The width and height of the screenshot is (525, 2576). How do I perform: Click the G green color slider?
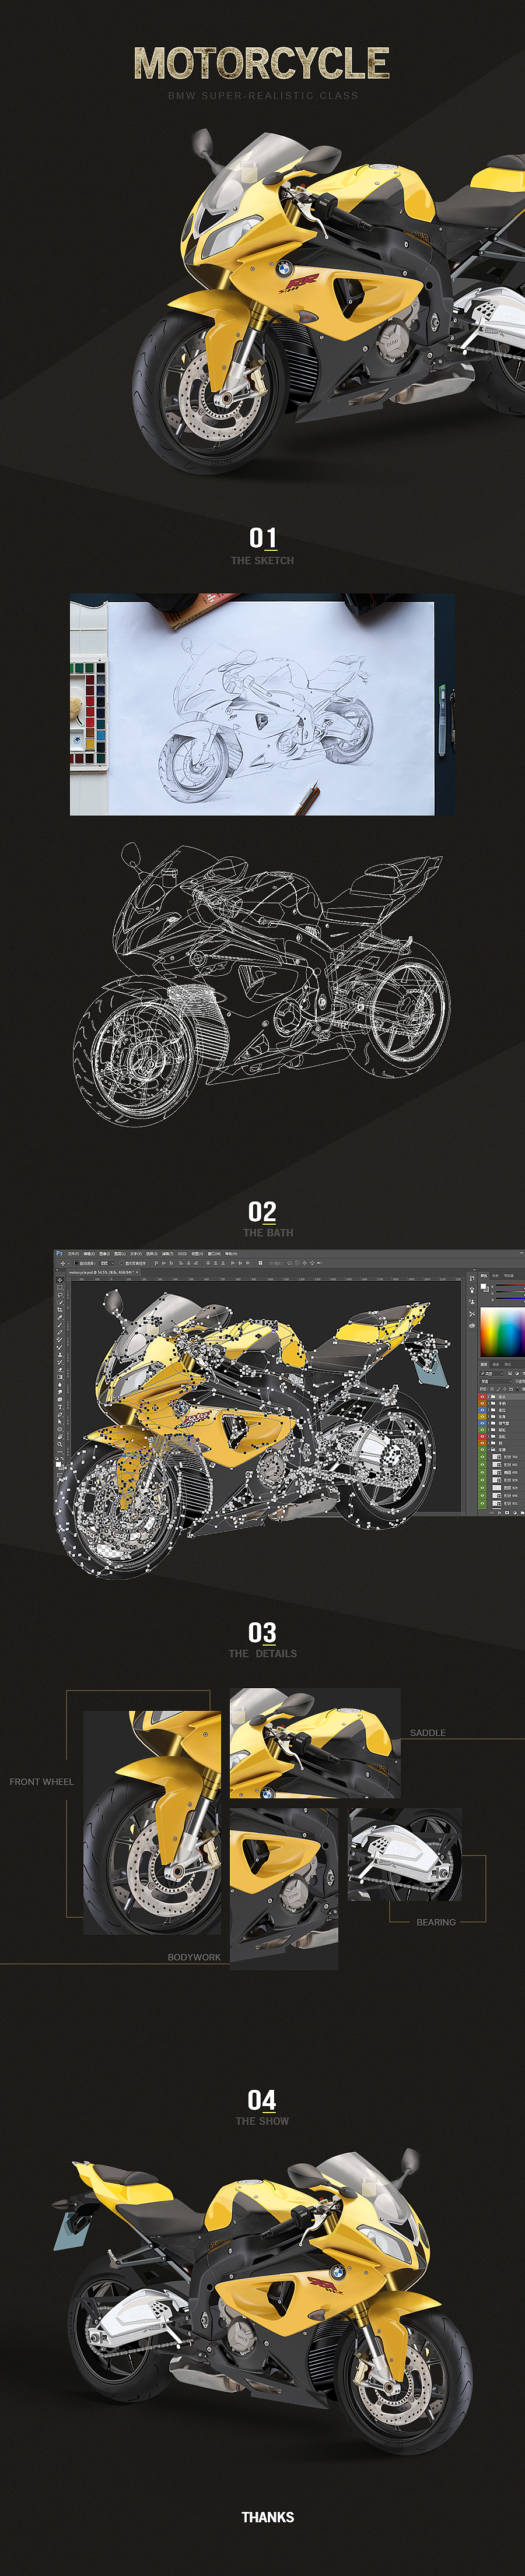510,1292
